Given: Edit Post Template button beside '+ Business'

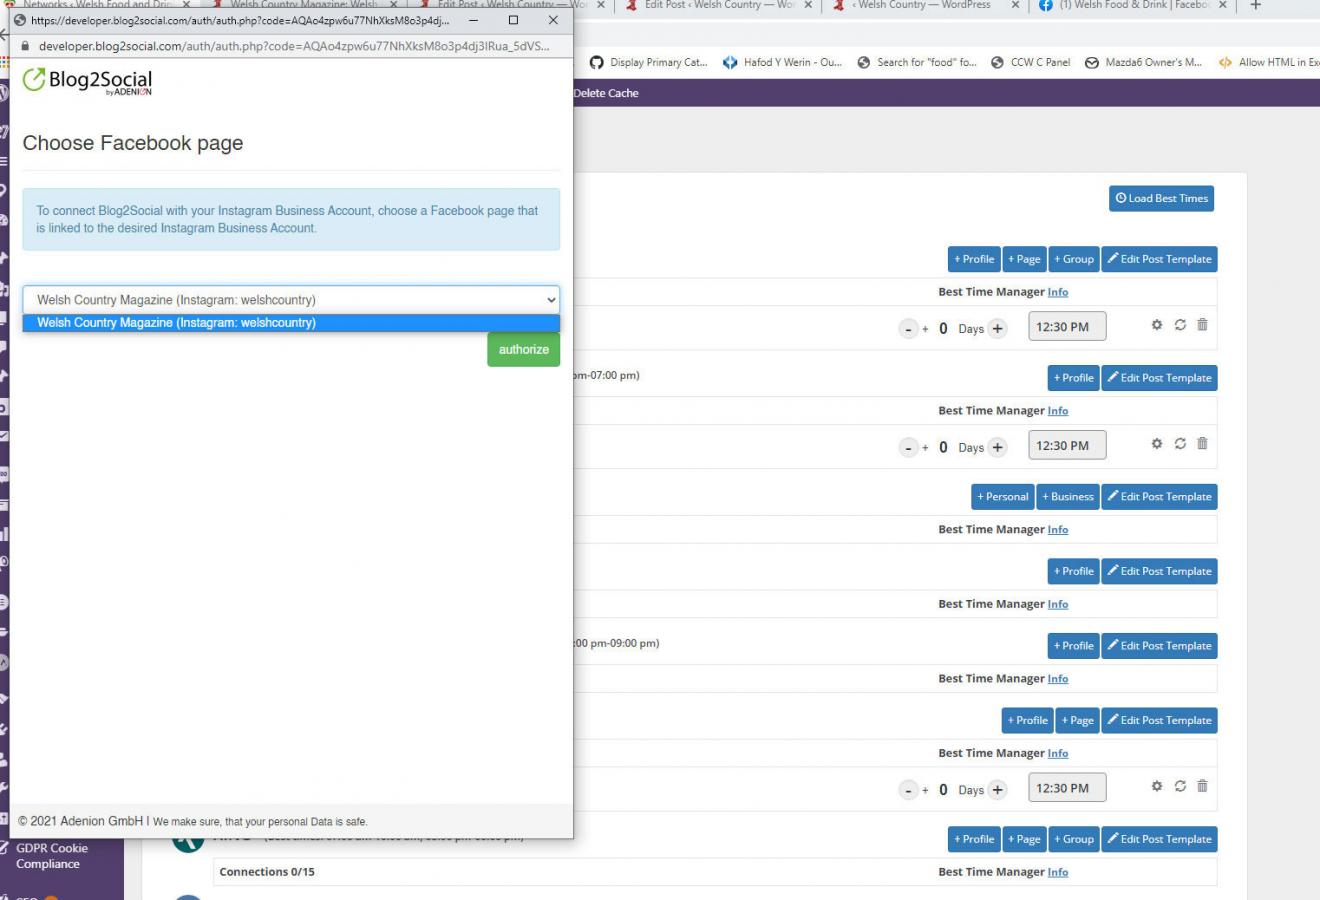Looking at the screenshot, I should pyautogui.click(x=1160, y=497).
